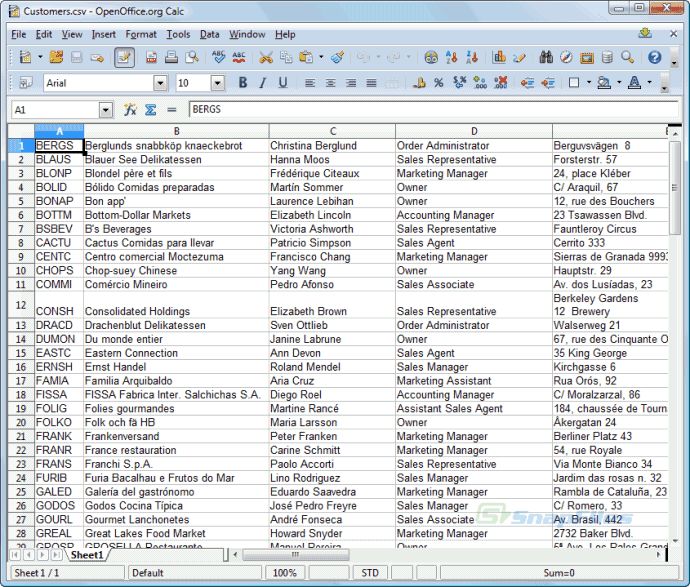690x587 pixels.
Task: Click the Cut scissors icon
Action: (x=266, y=57)
